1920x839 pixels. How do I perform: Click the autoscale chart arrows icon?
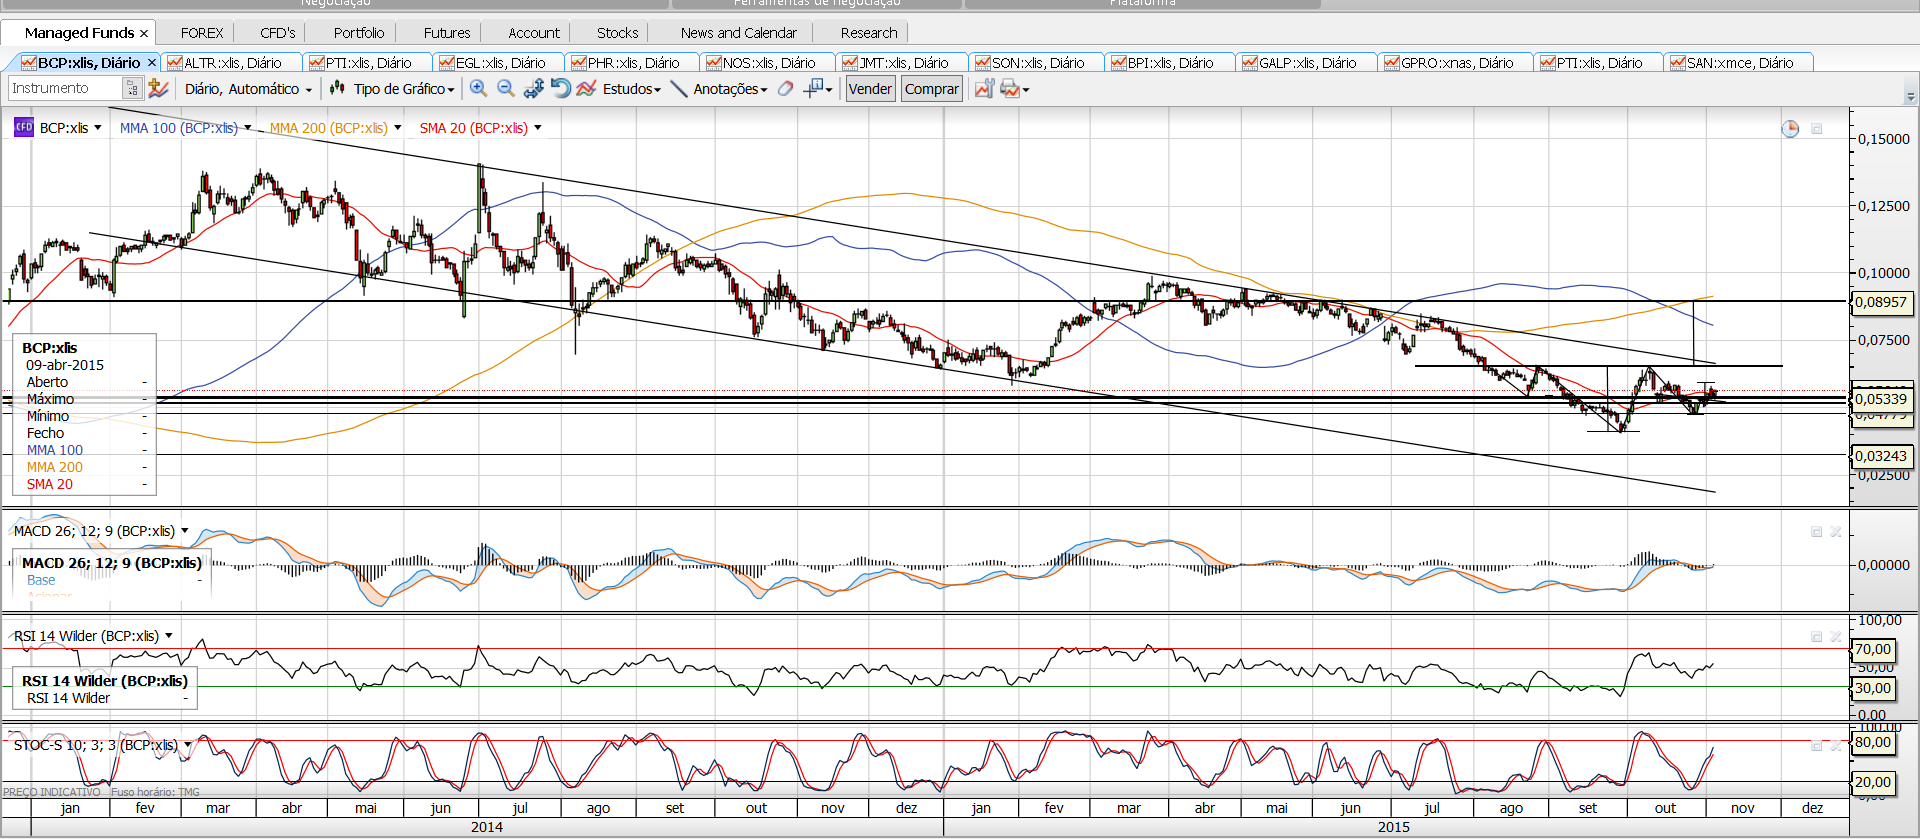(x=534, y=89)
